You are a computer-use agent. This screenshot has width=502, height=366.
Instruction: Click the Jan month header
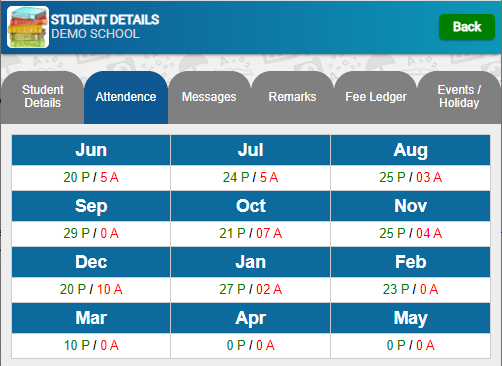click(250, 262)
